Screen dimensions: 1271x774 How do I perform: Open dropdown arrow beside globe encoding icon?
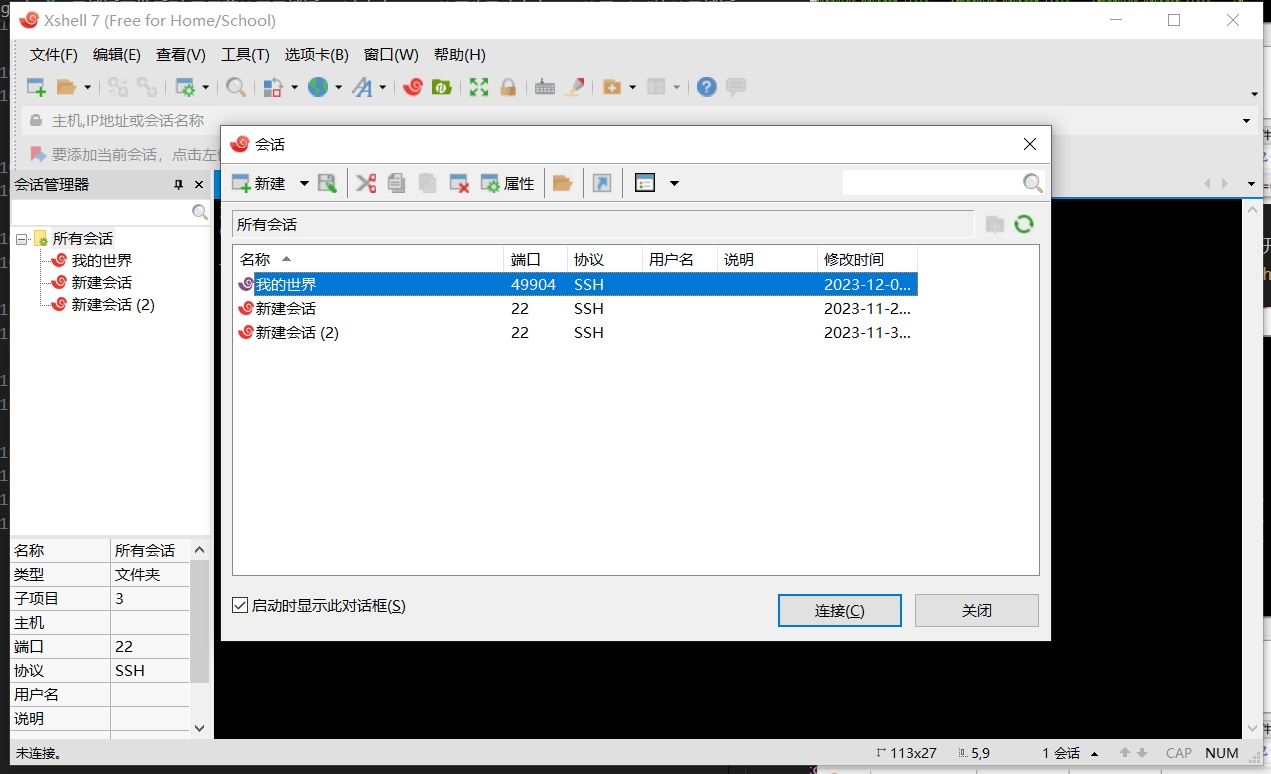pyautogui.click(x=338, y=87)
